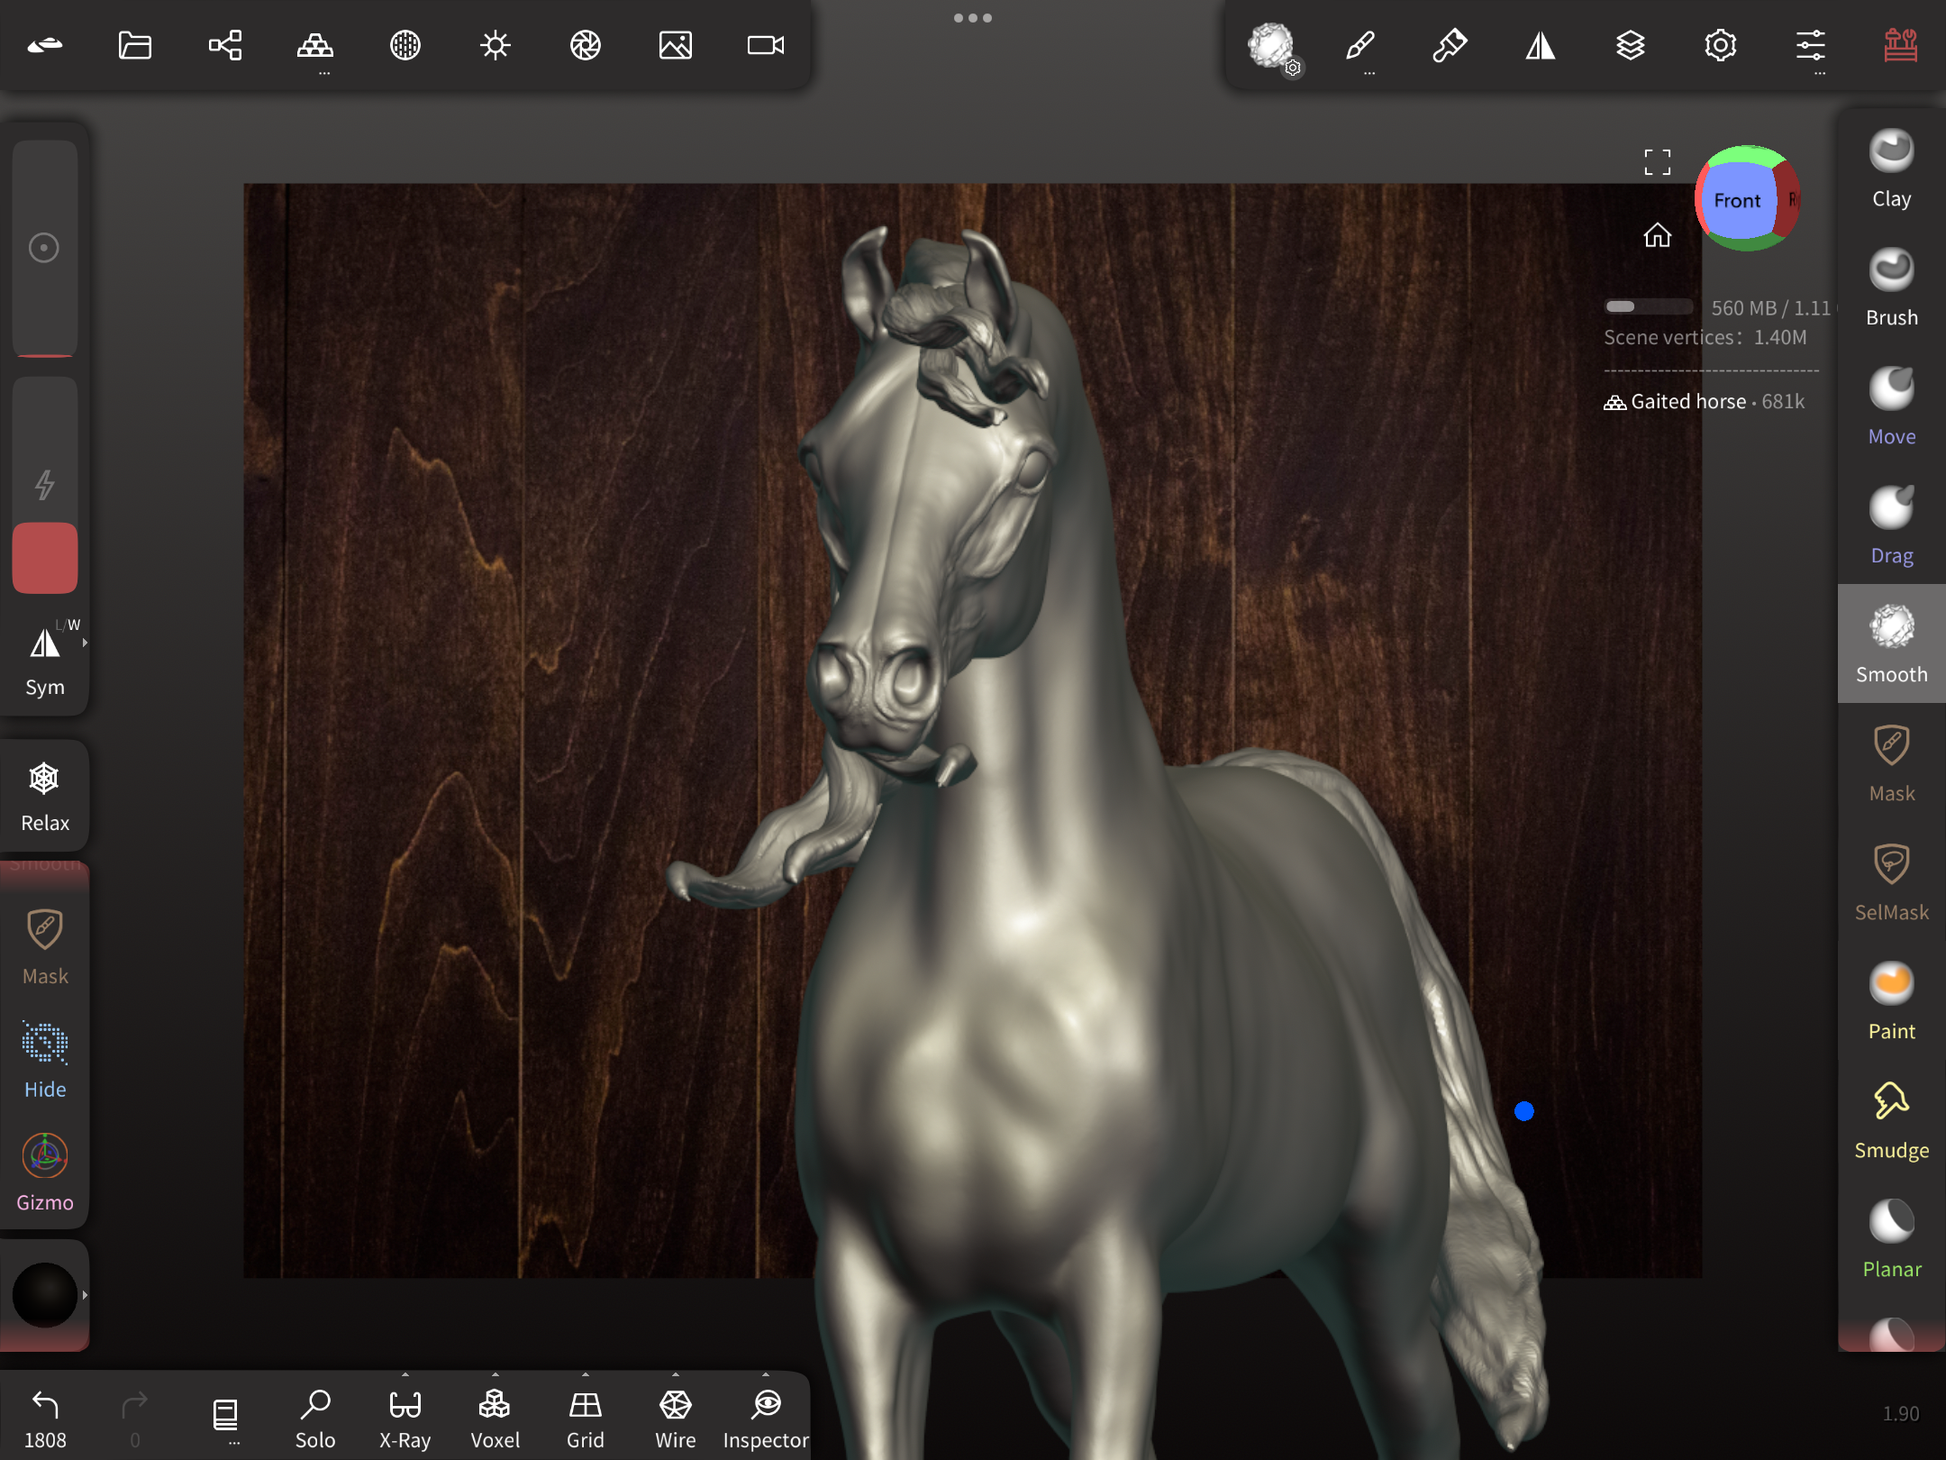Screen dimensions: 1946x1460
Task: Toggle Solo mode
Action: click(x=315, y=1417)
